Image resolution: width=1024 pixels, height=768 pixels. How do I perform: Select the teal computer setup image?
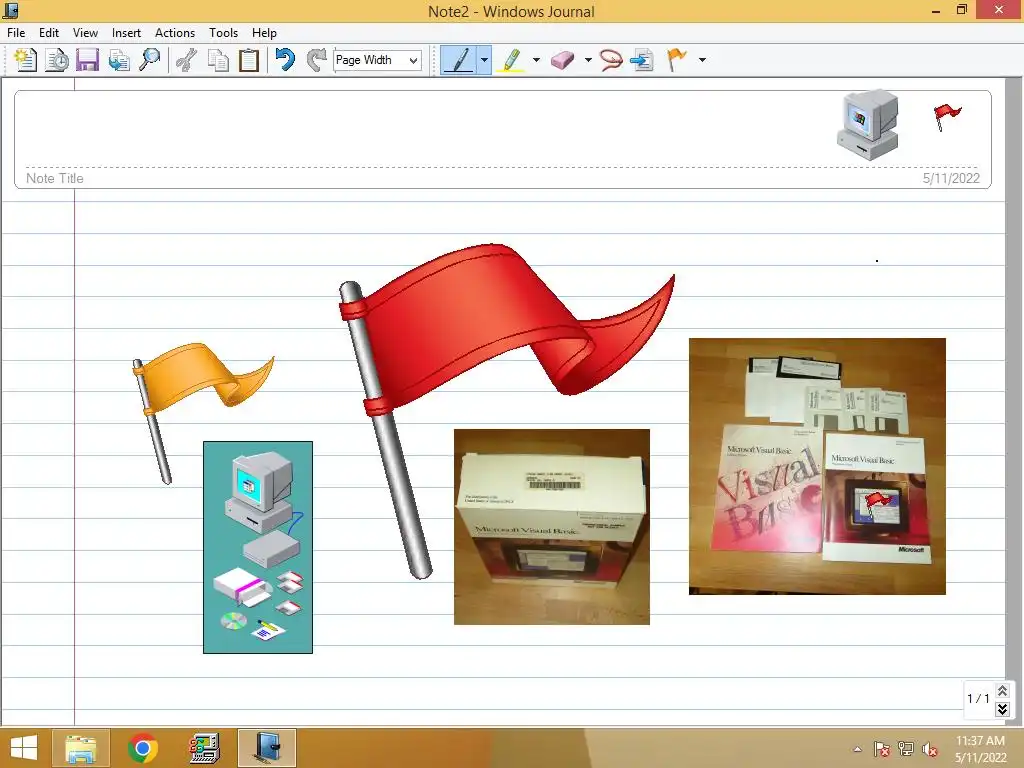coord(258,547)
